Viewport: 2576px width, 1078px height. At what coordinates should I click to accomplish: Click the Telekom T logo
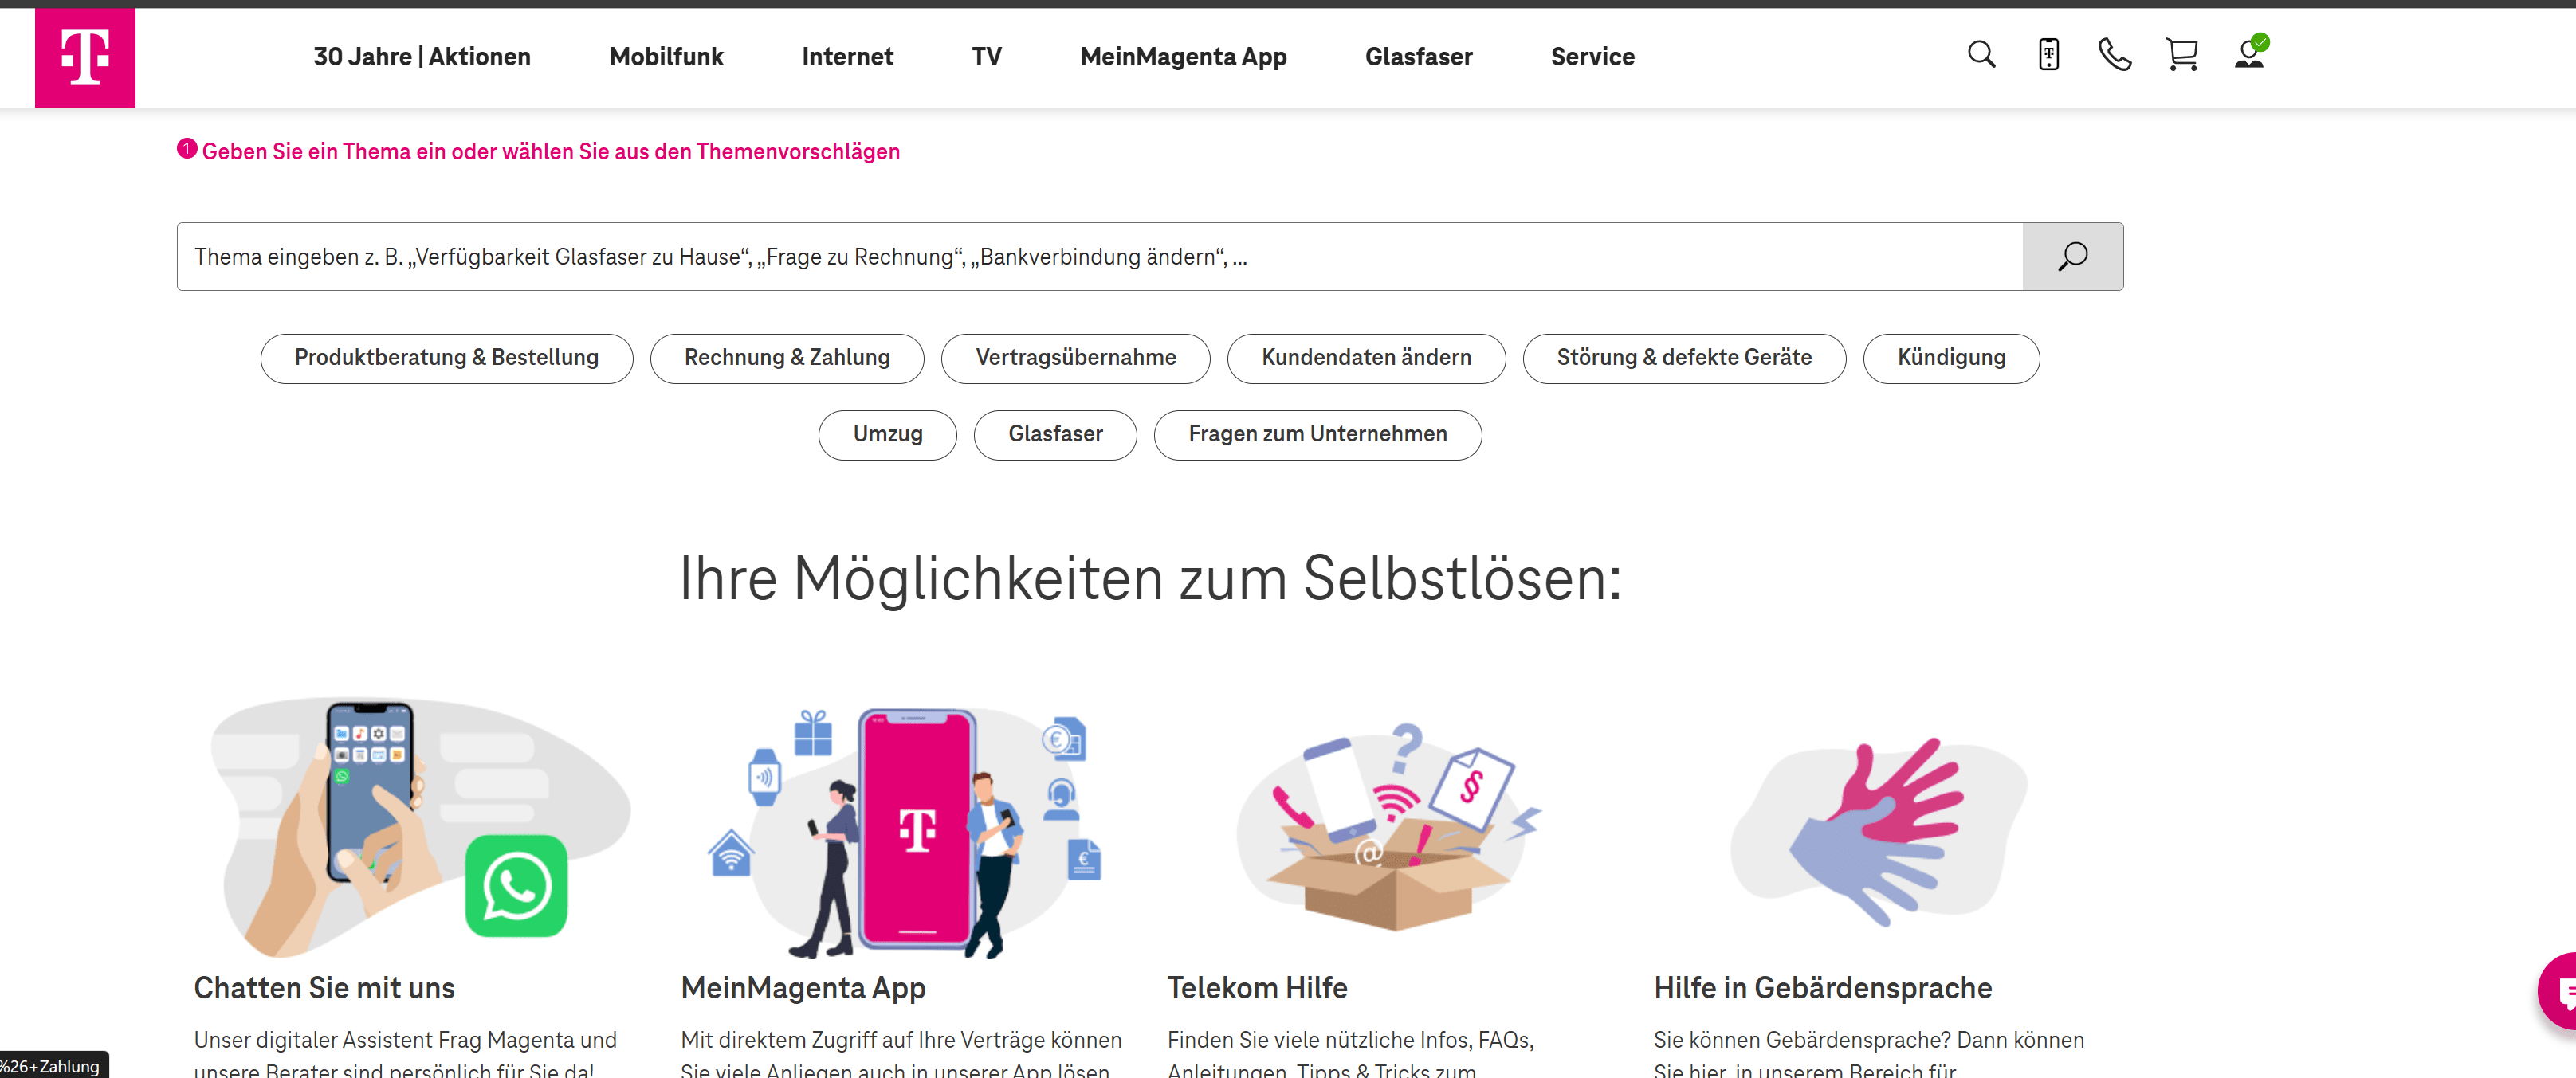coord(85,57)
